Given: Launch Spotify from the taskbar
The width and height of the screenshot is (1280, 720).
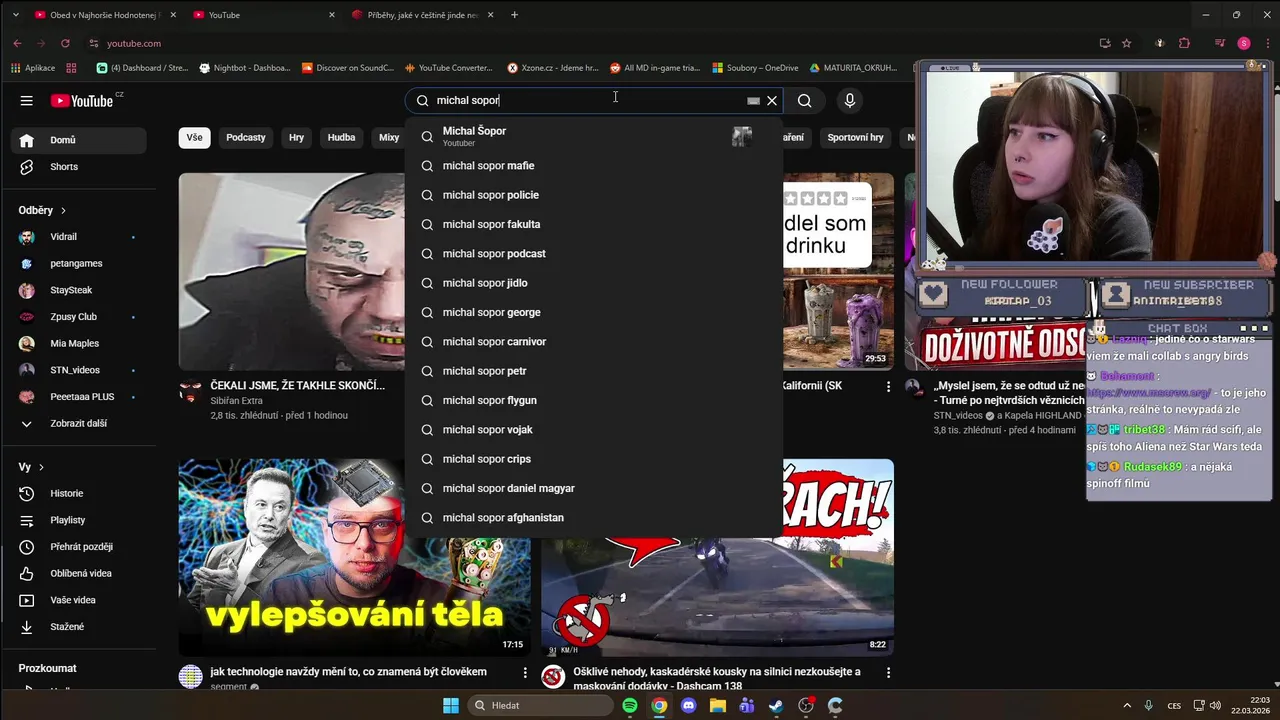Looking at the screenshot, I should point(630,705).
